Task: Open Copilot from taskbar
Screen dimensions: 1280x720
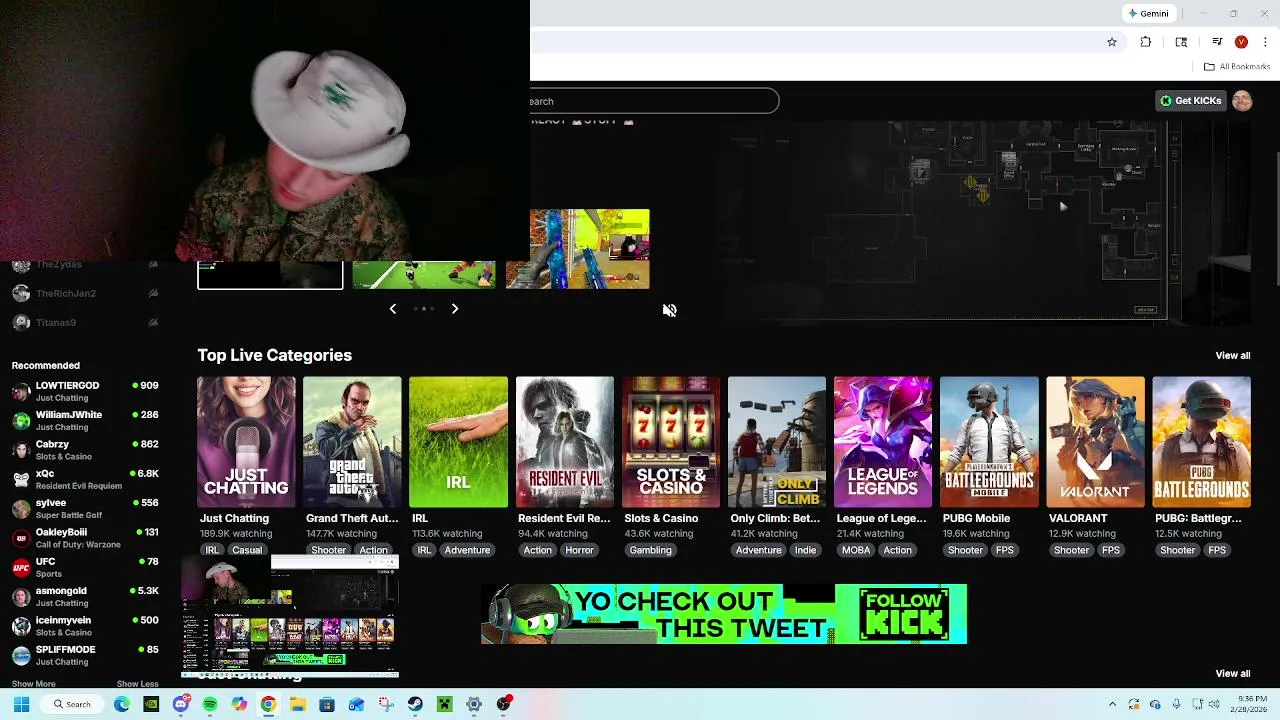Action: click(x=239, y=704)
